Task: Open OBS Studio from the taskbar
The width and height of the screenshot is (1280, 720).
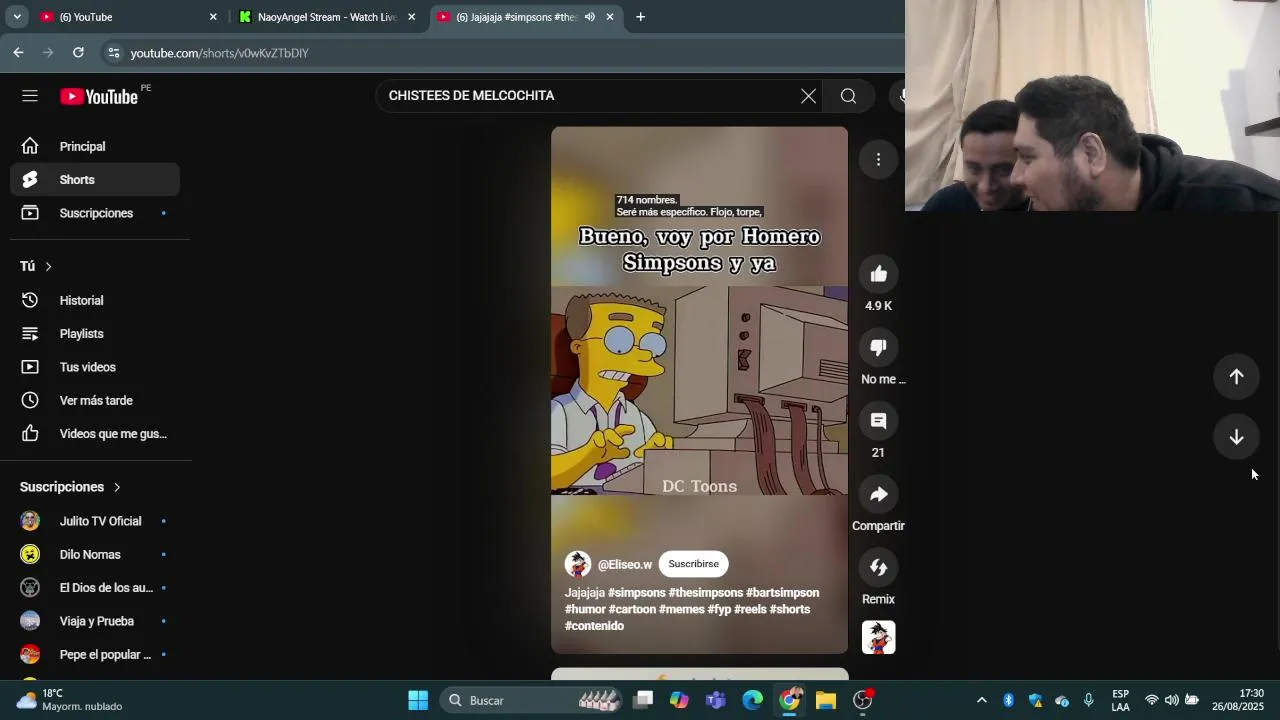Action: click(862, 700)
